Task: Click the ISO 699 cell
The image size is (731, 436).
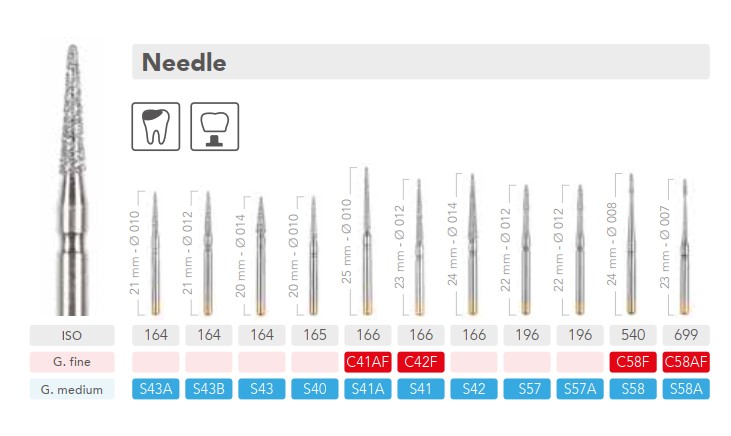Action: 686,335
